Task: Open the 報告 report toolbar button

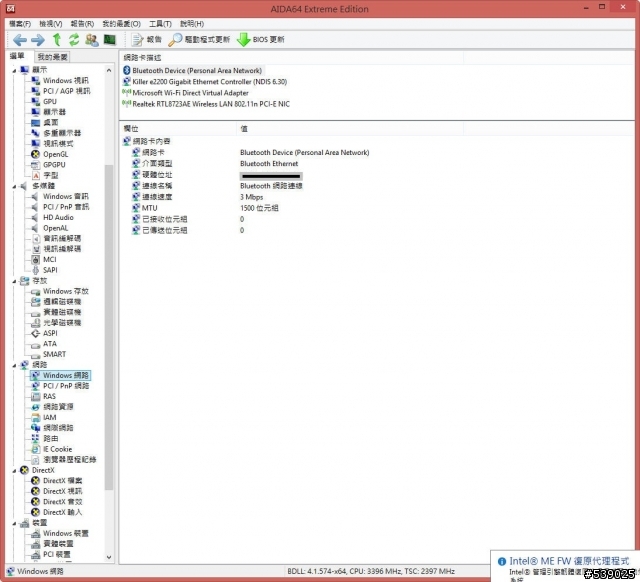Action: pos(147,40)
